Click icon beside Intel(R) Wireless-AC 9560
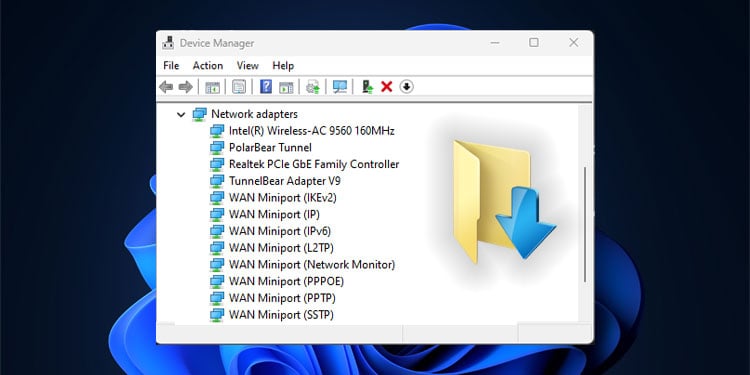Screen dimensions: 750x375 pyautogui.click(x=217, y=131)
